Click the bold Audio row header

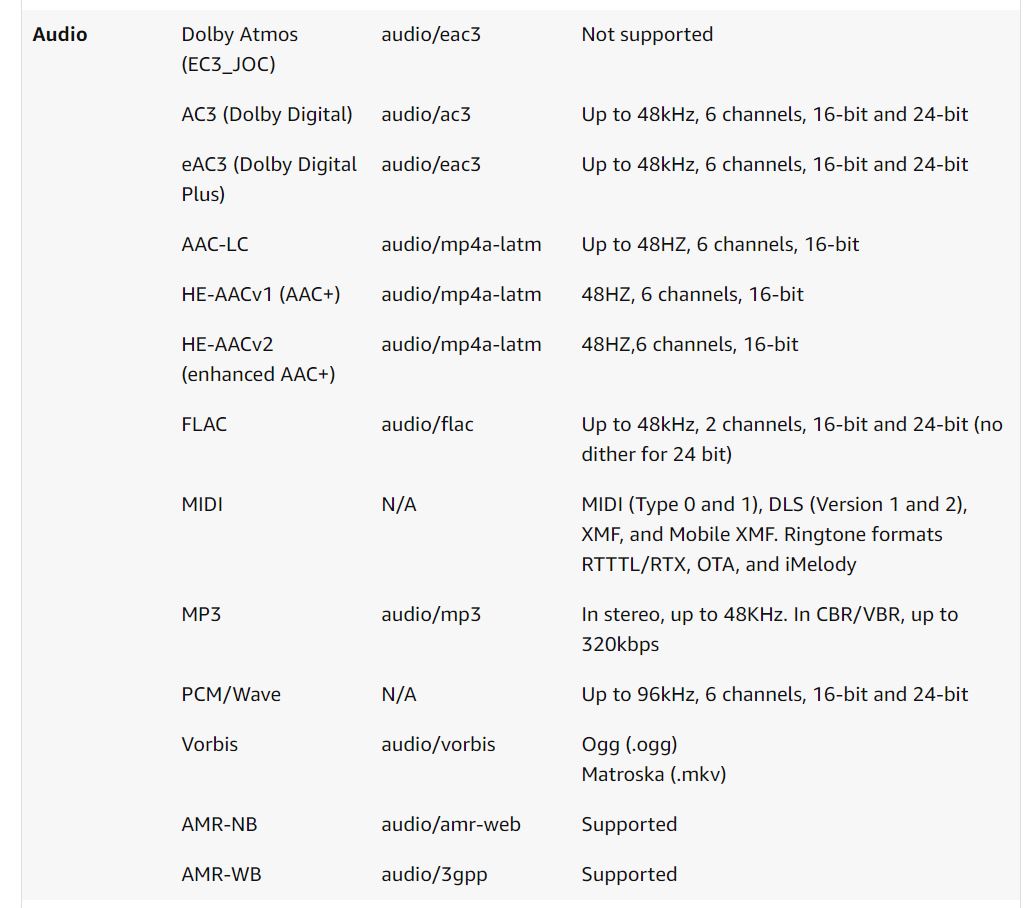coord(60,34)
